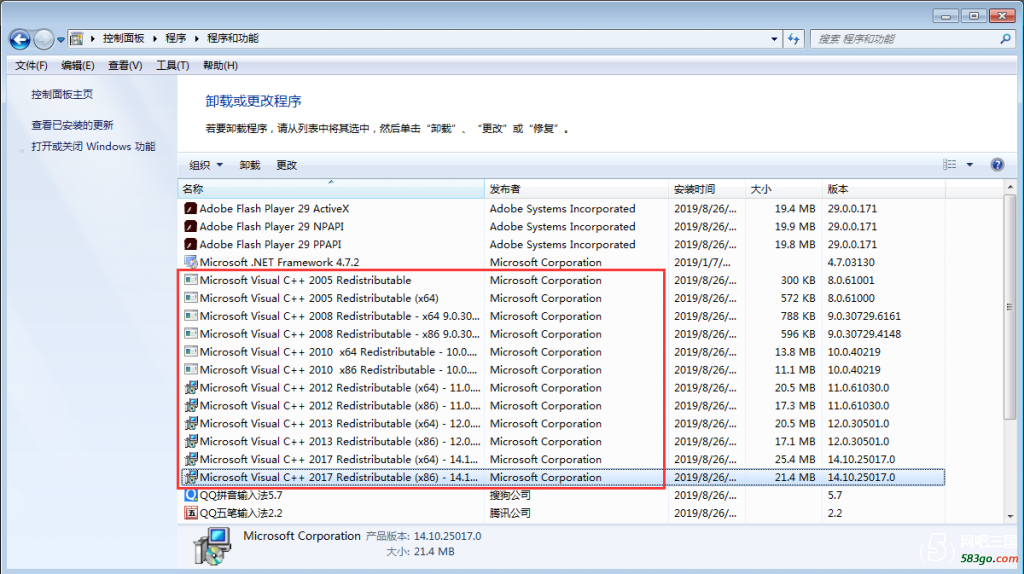Click the 2019/1/7 install date cell

coord(702,263)
